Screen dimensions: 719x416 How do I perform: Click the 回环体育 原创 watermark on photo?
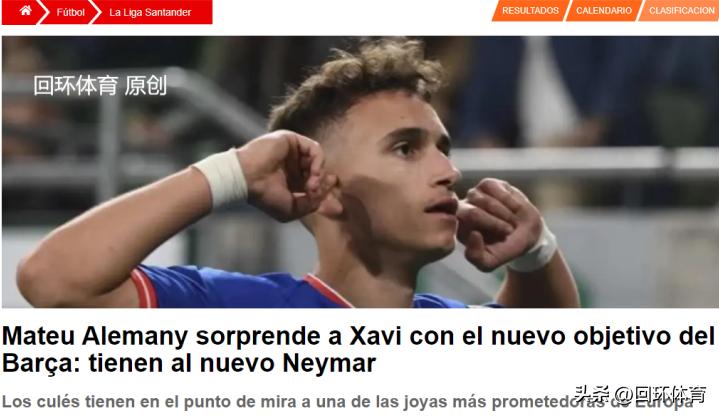tap(100, 86)
